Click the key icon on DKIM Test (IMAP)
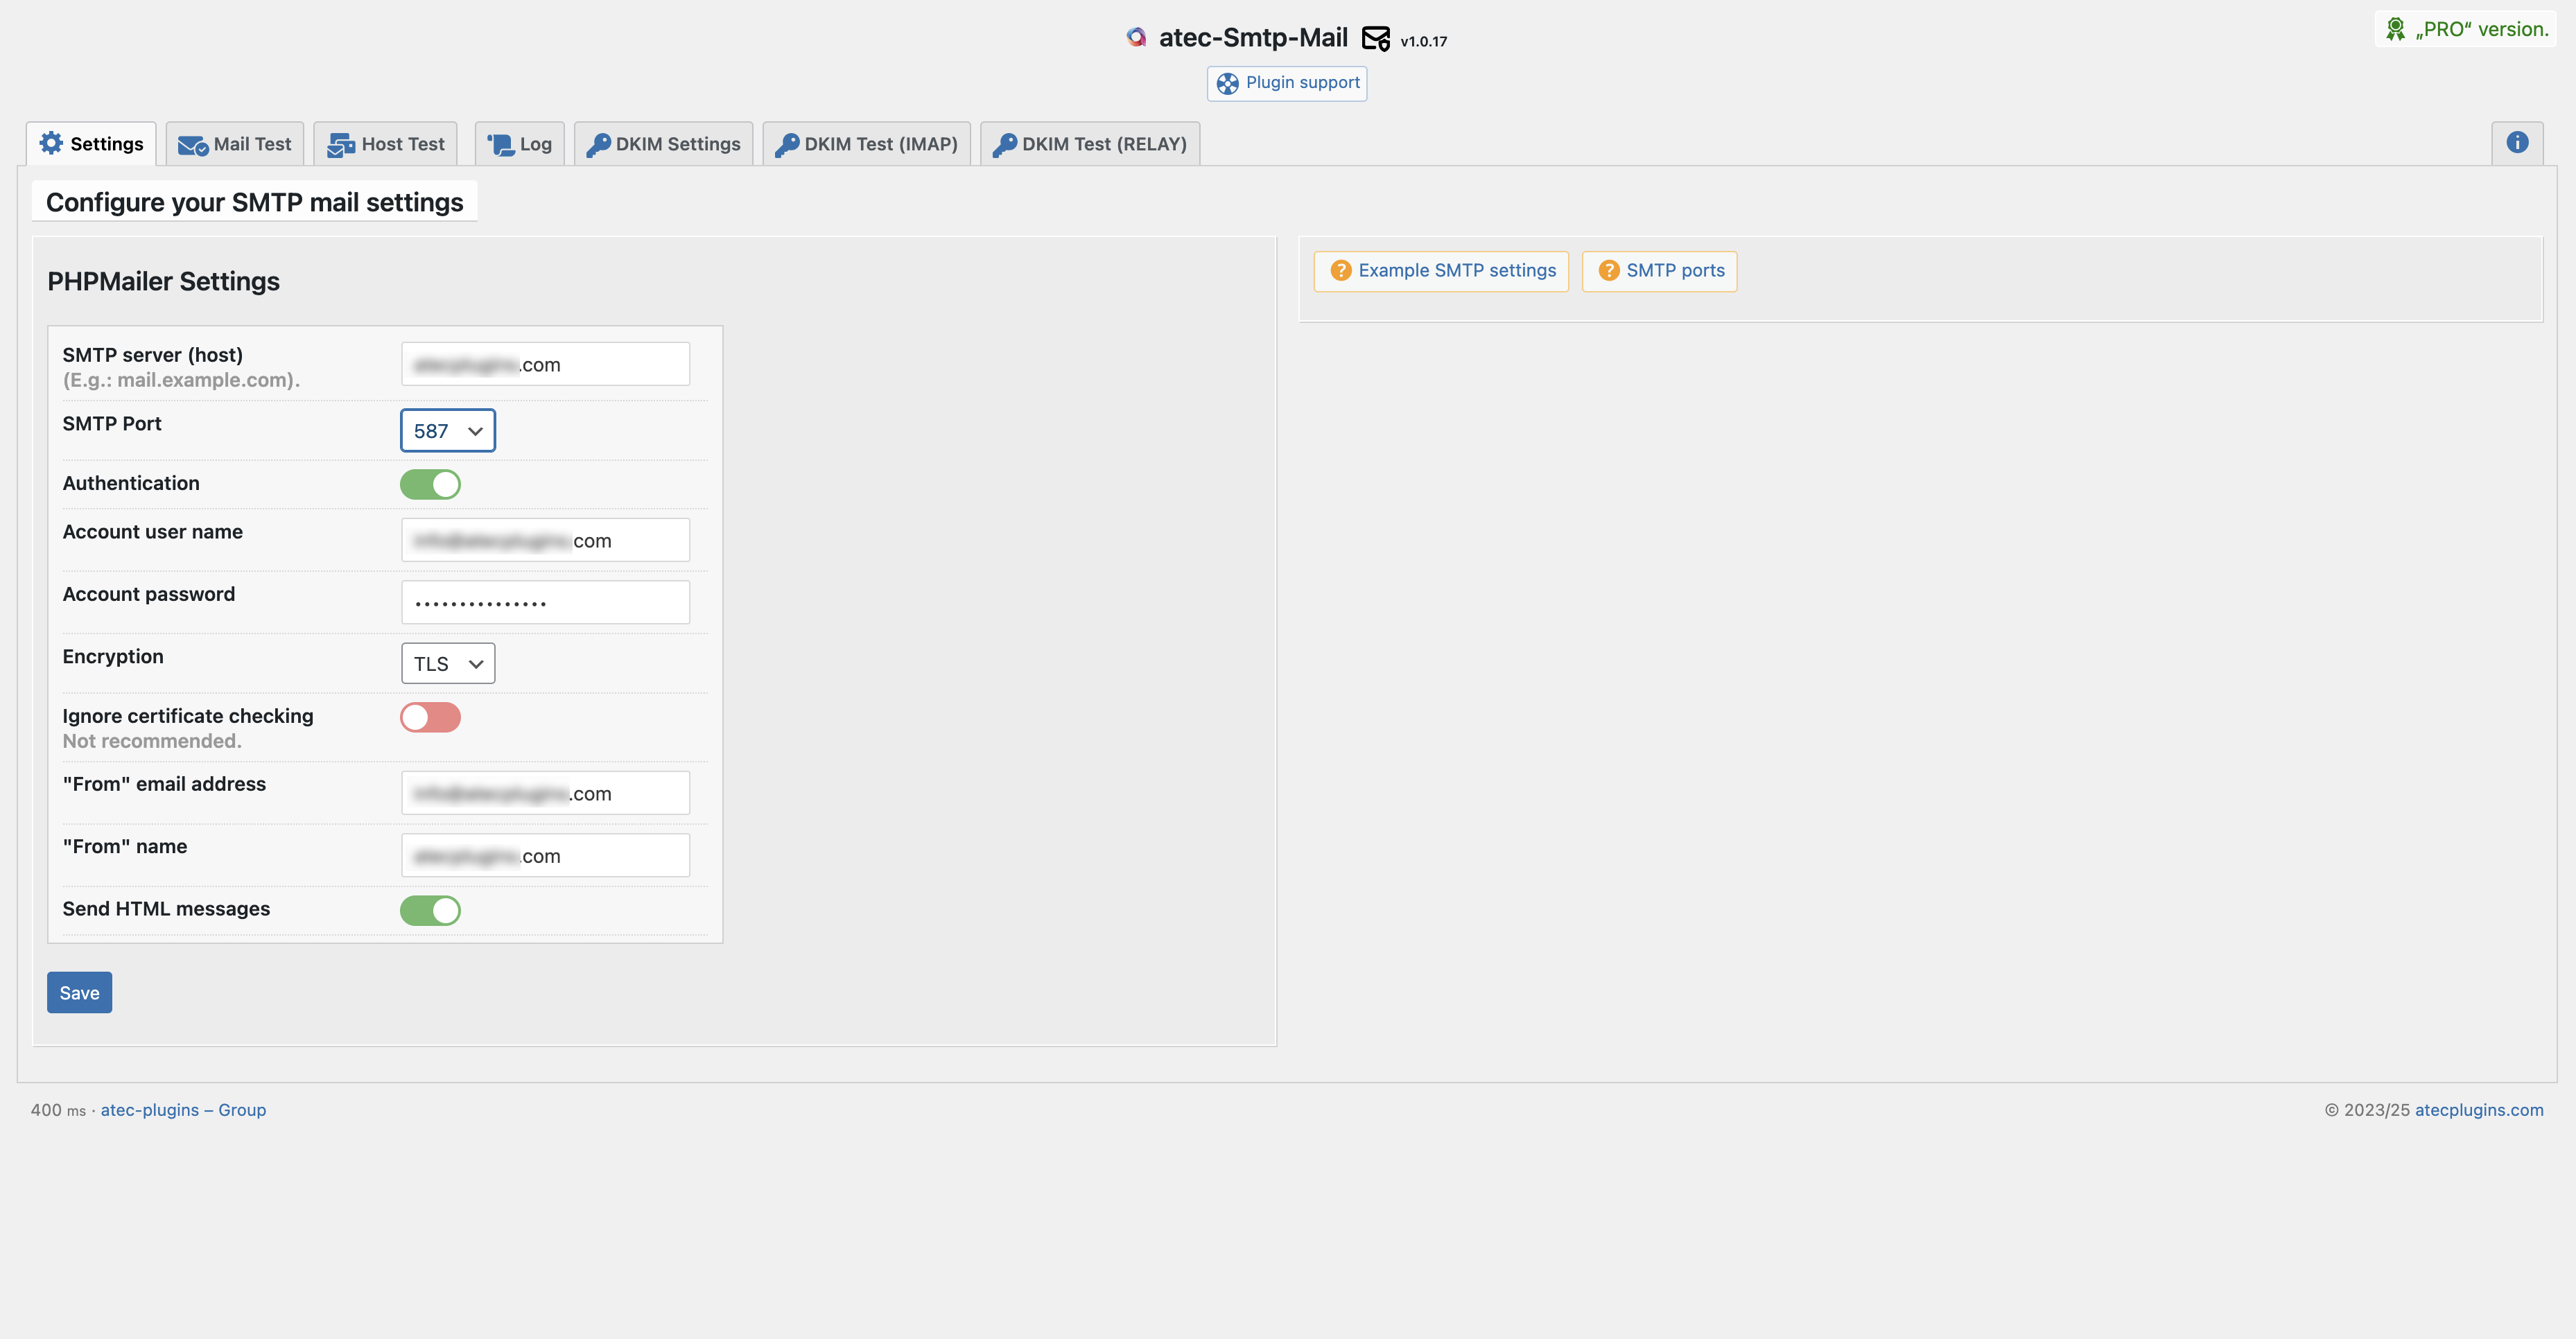The image size is (2576, 1339). 787,145
